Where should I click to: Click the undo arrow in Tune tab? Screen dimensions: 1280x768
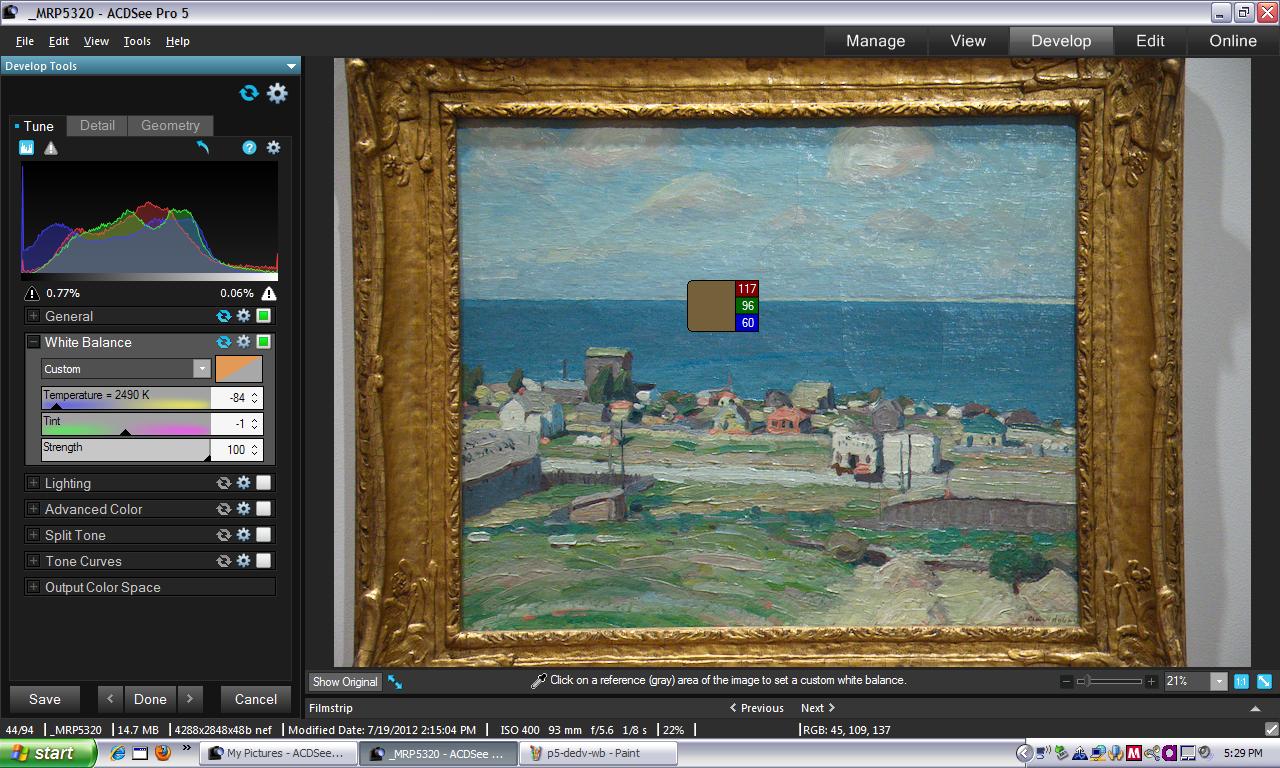[203, 148]
